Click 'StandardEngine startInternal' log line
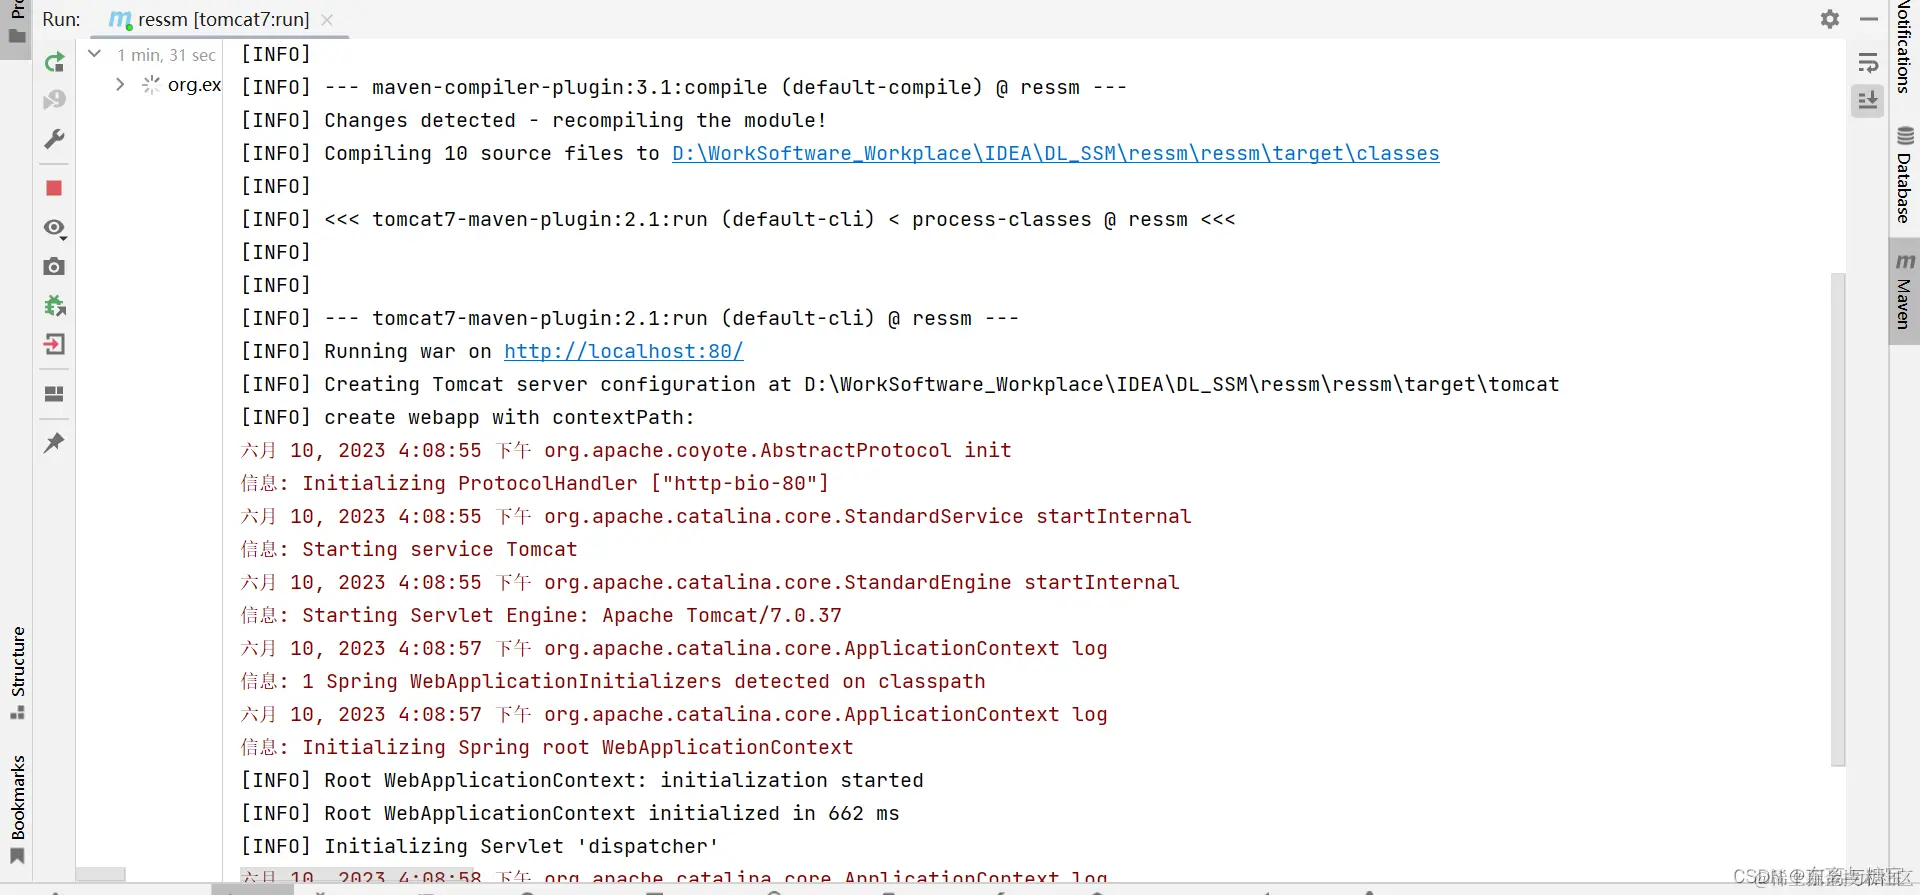The height and width of the screenshot is (895, 1920). point(710,582)
